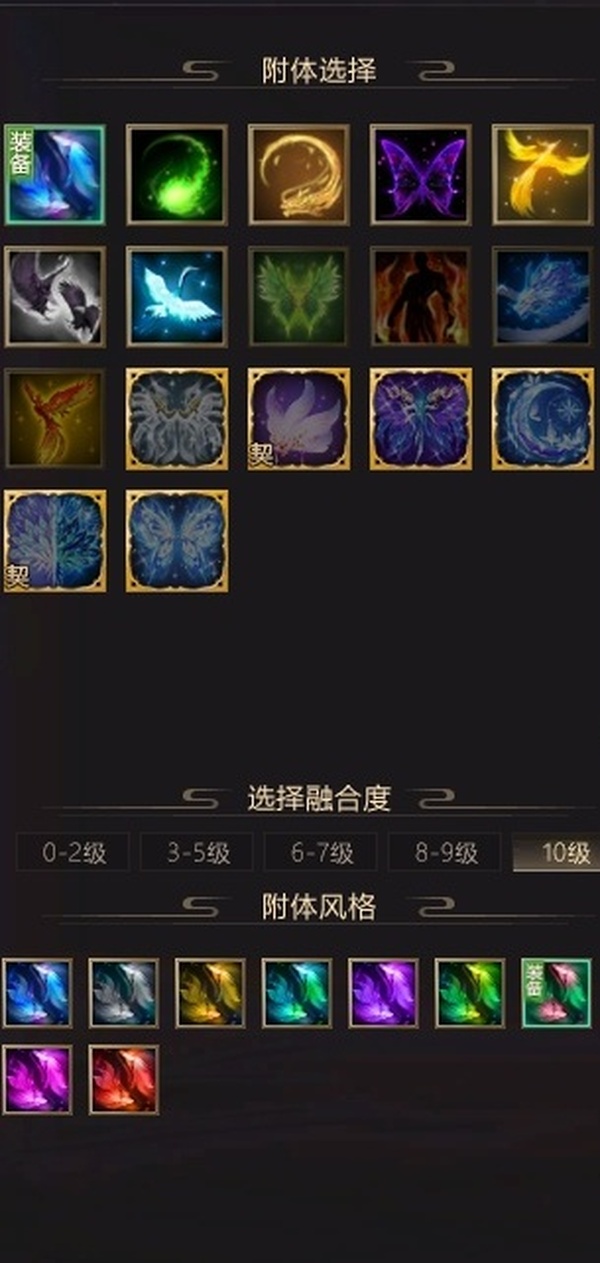Viewport: 600px width, 1263px height.
Task: Select the blue dragon icon
Action: [543, 297]
